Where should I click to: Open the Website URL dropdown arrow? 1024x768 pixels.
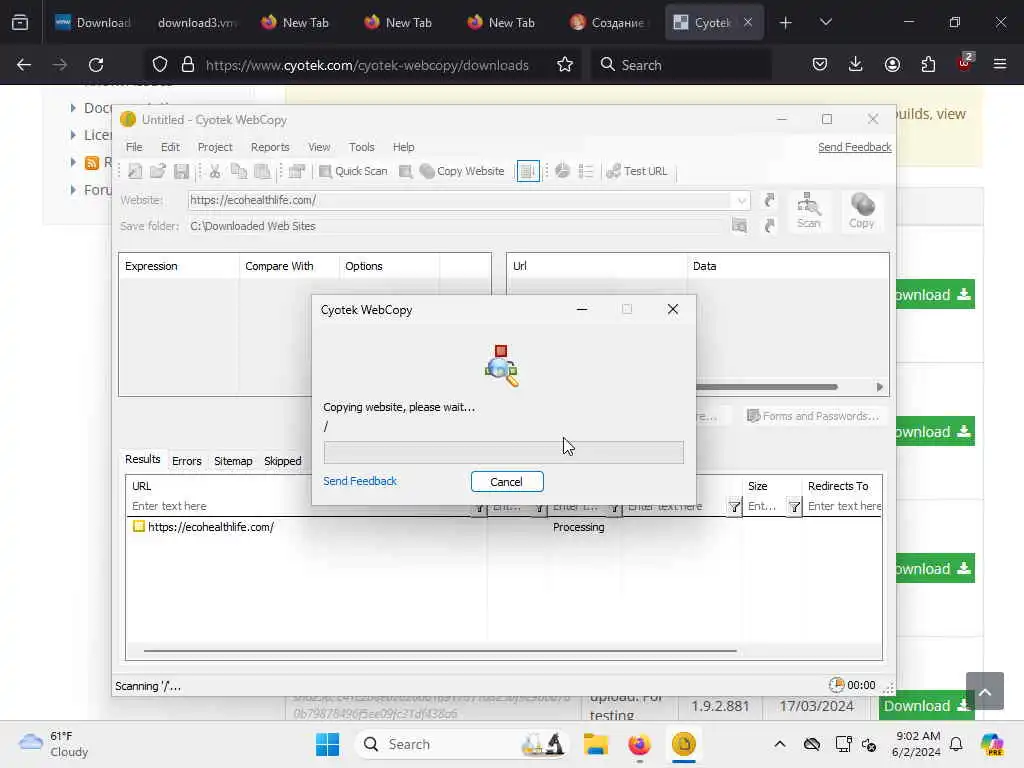click(741, 200)
